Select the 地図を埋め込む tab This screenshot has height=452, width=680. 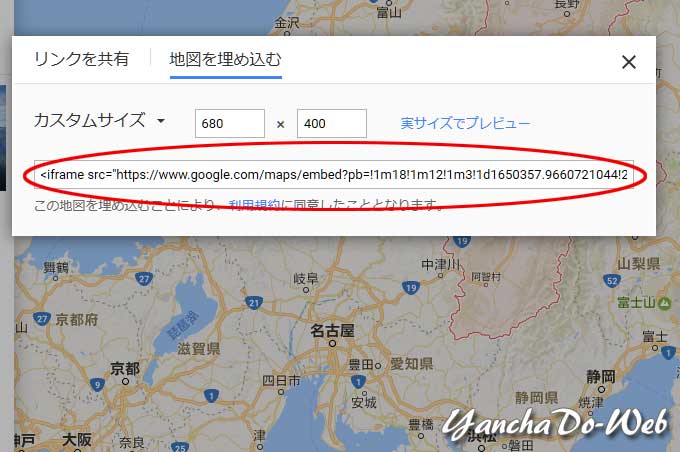point(225,59)
